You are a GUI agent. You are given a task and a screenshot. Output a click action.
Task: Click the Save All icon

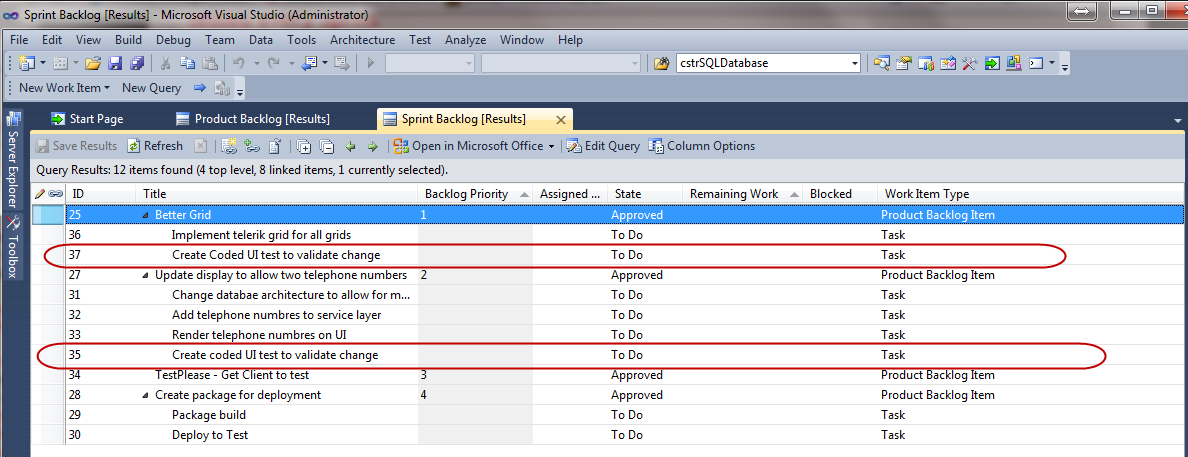tap(134, 63)
